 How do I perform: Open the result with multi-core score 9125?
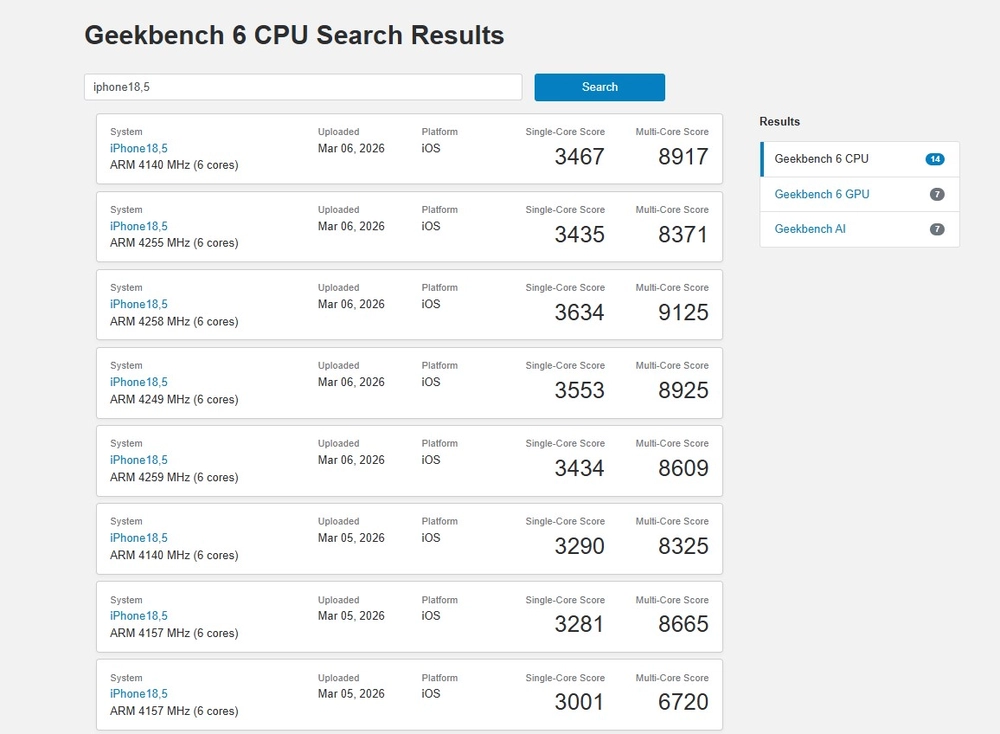[x=138, y=304]
